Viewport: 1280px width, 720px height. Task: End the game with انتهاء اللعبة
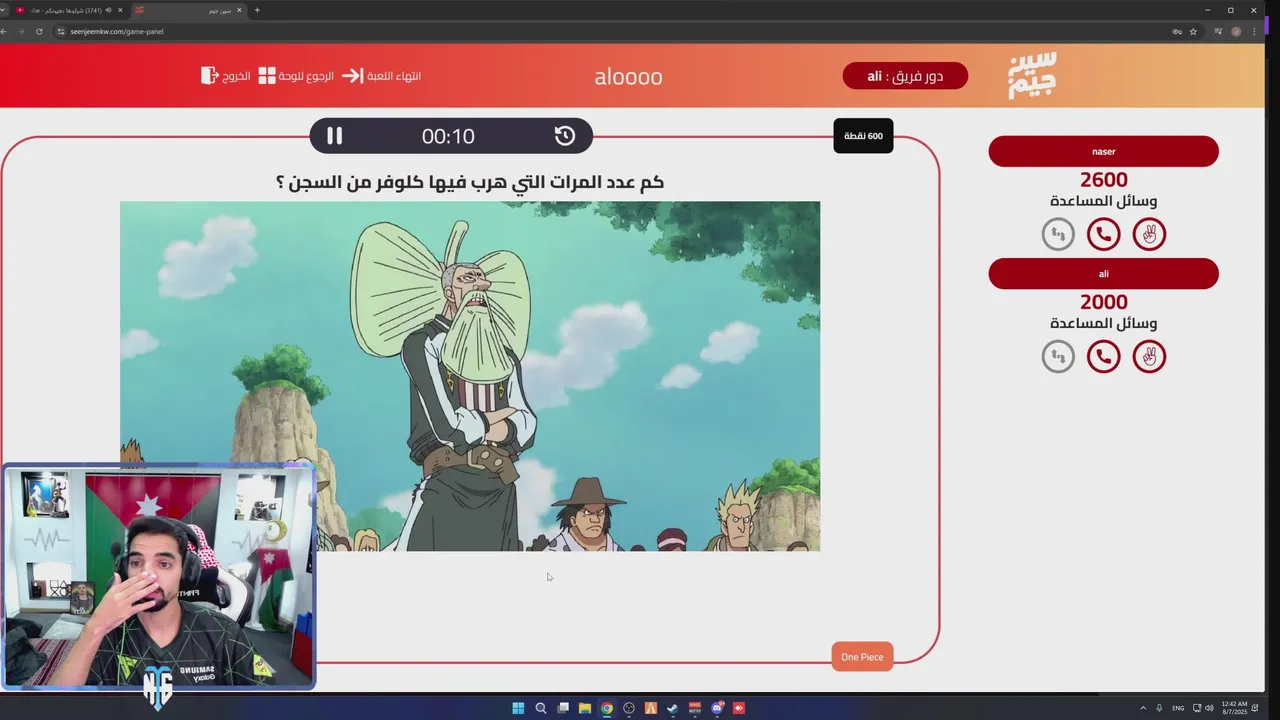[x=394, y=76]
